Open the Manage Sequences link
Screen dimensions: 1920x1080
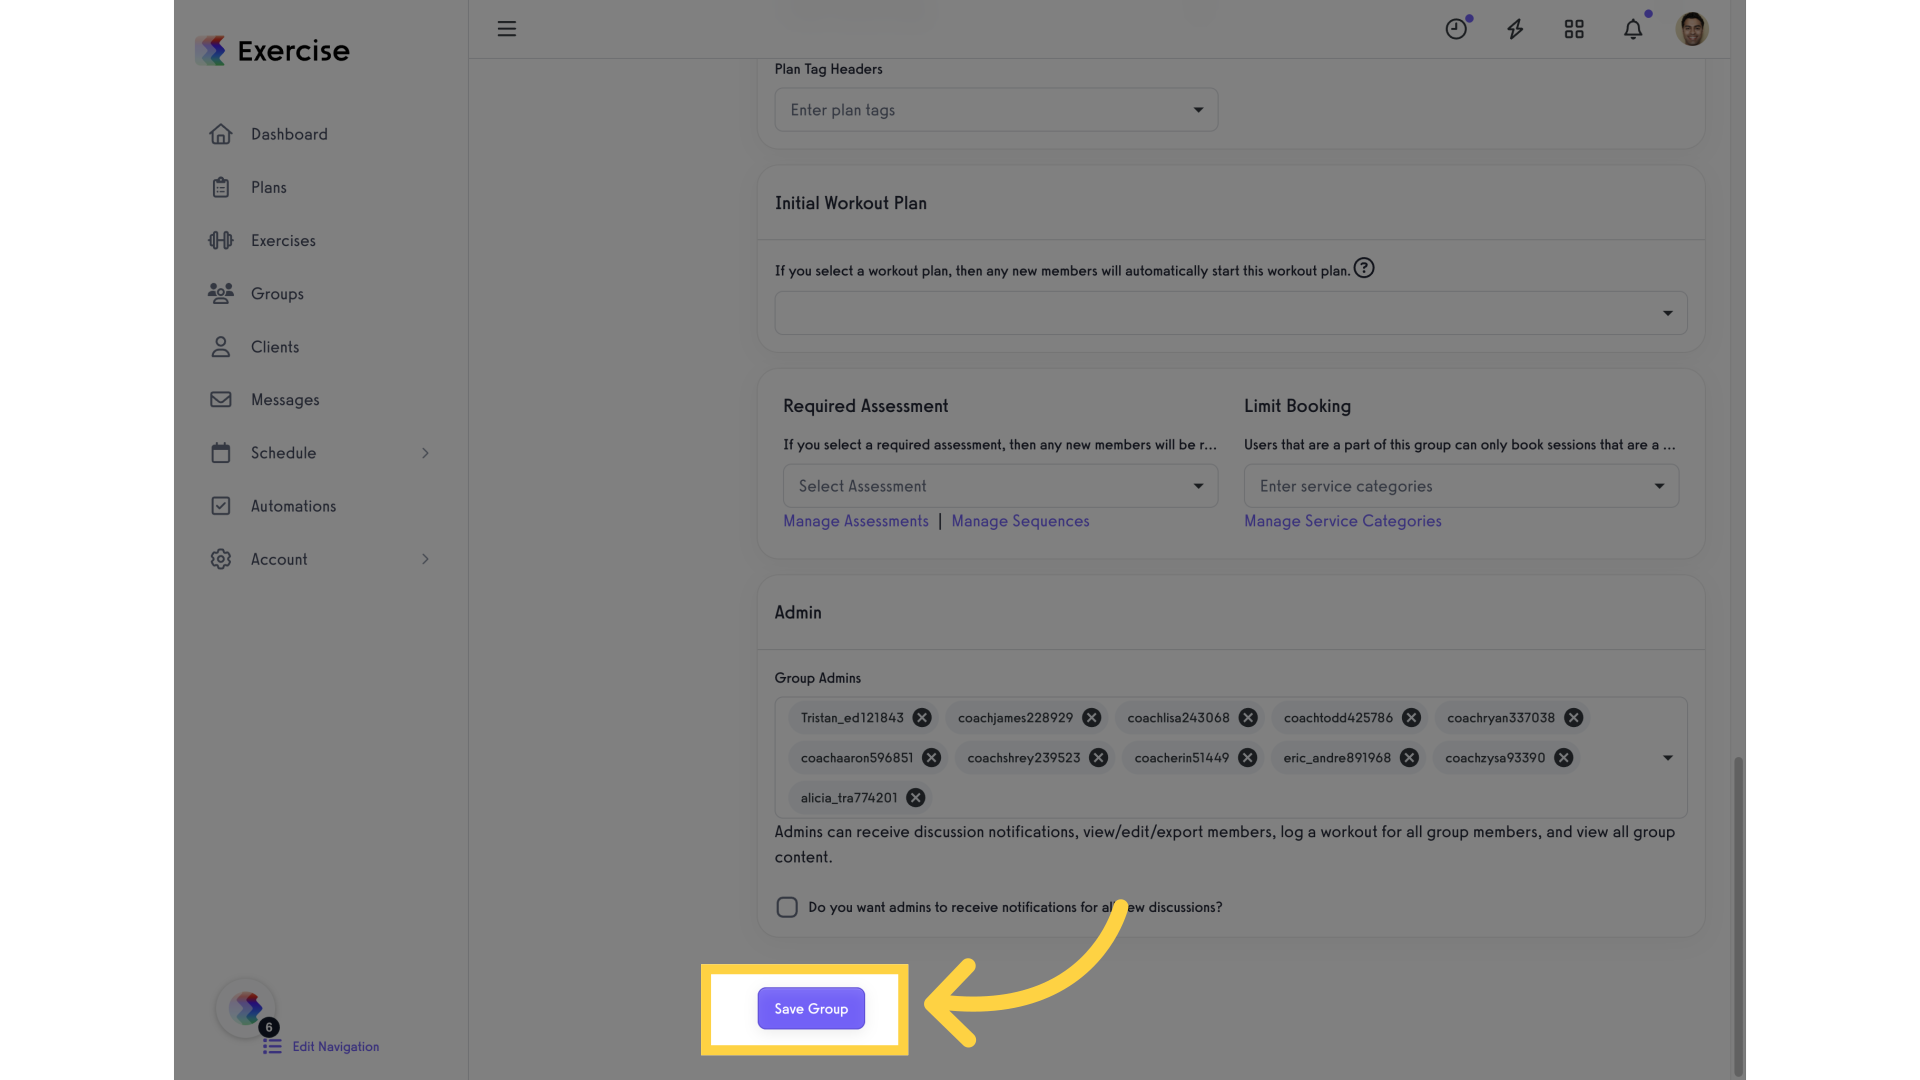[1020, 521]
